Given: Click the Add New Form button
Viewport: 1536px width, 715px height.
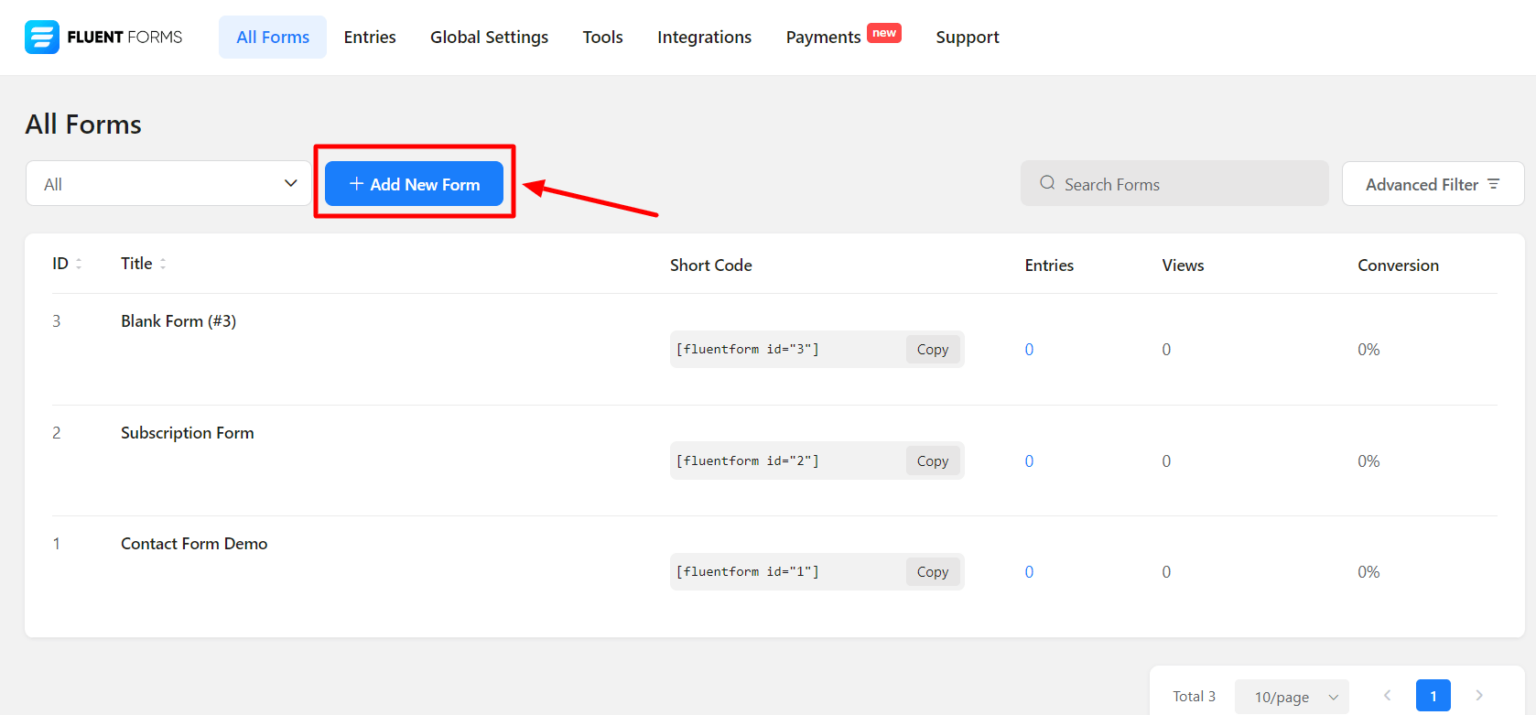Looking at the screenshot, I should [x=413, y=183].
